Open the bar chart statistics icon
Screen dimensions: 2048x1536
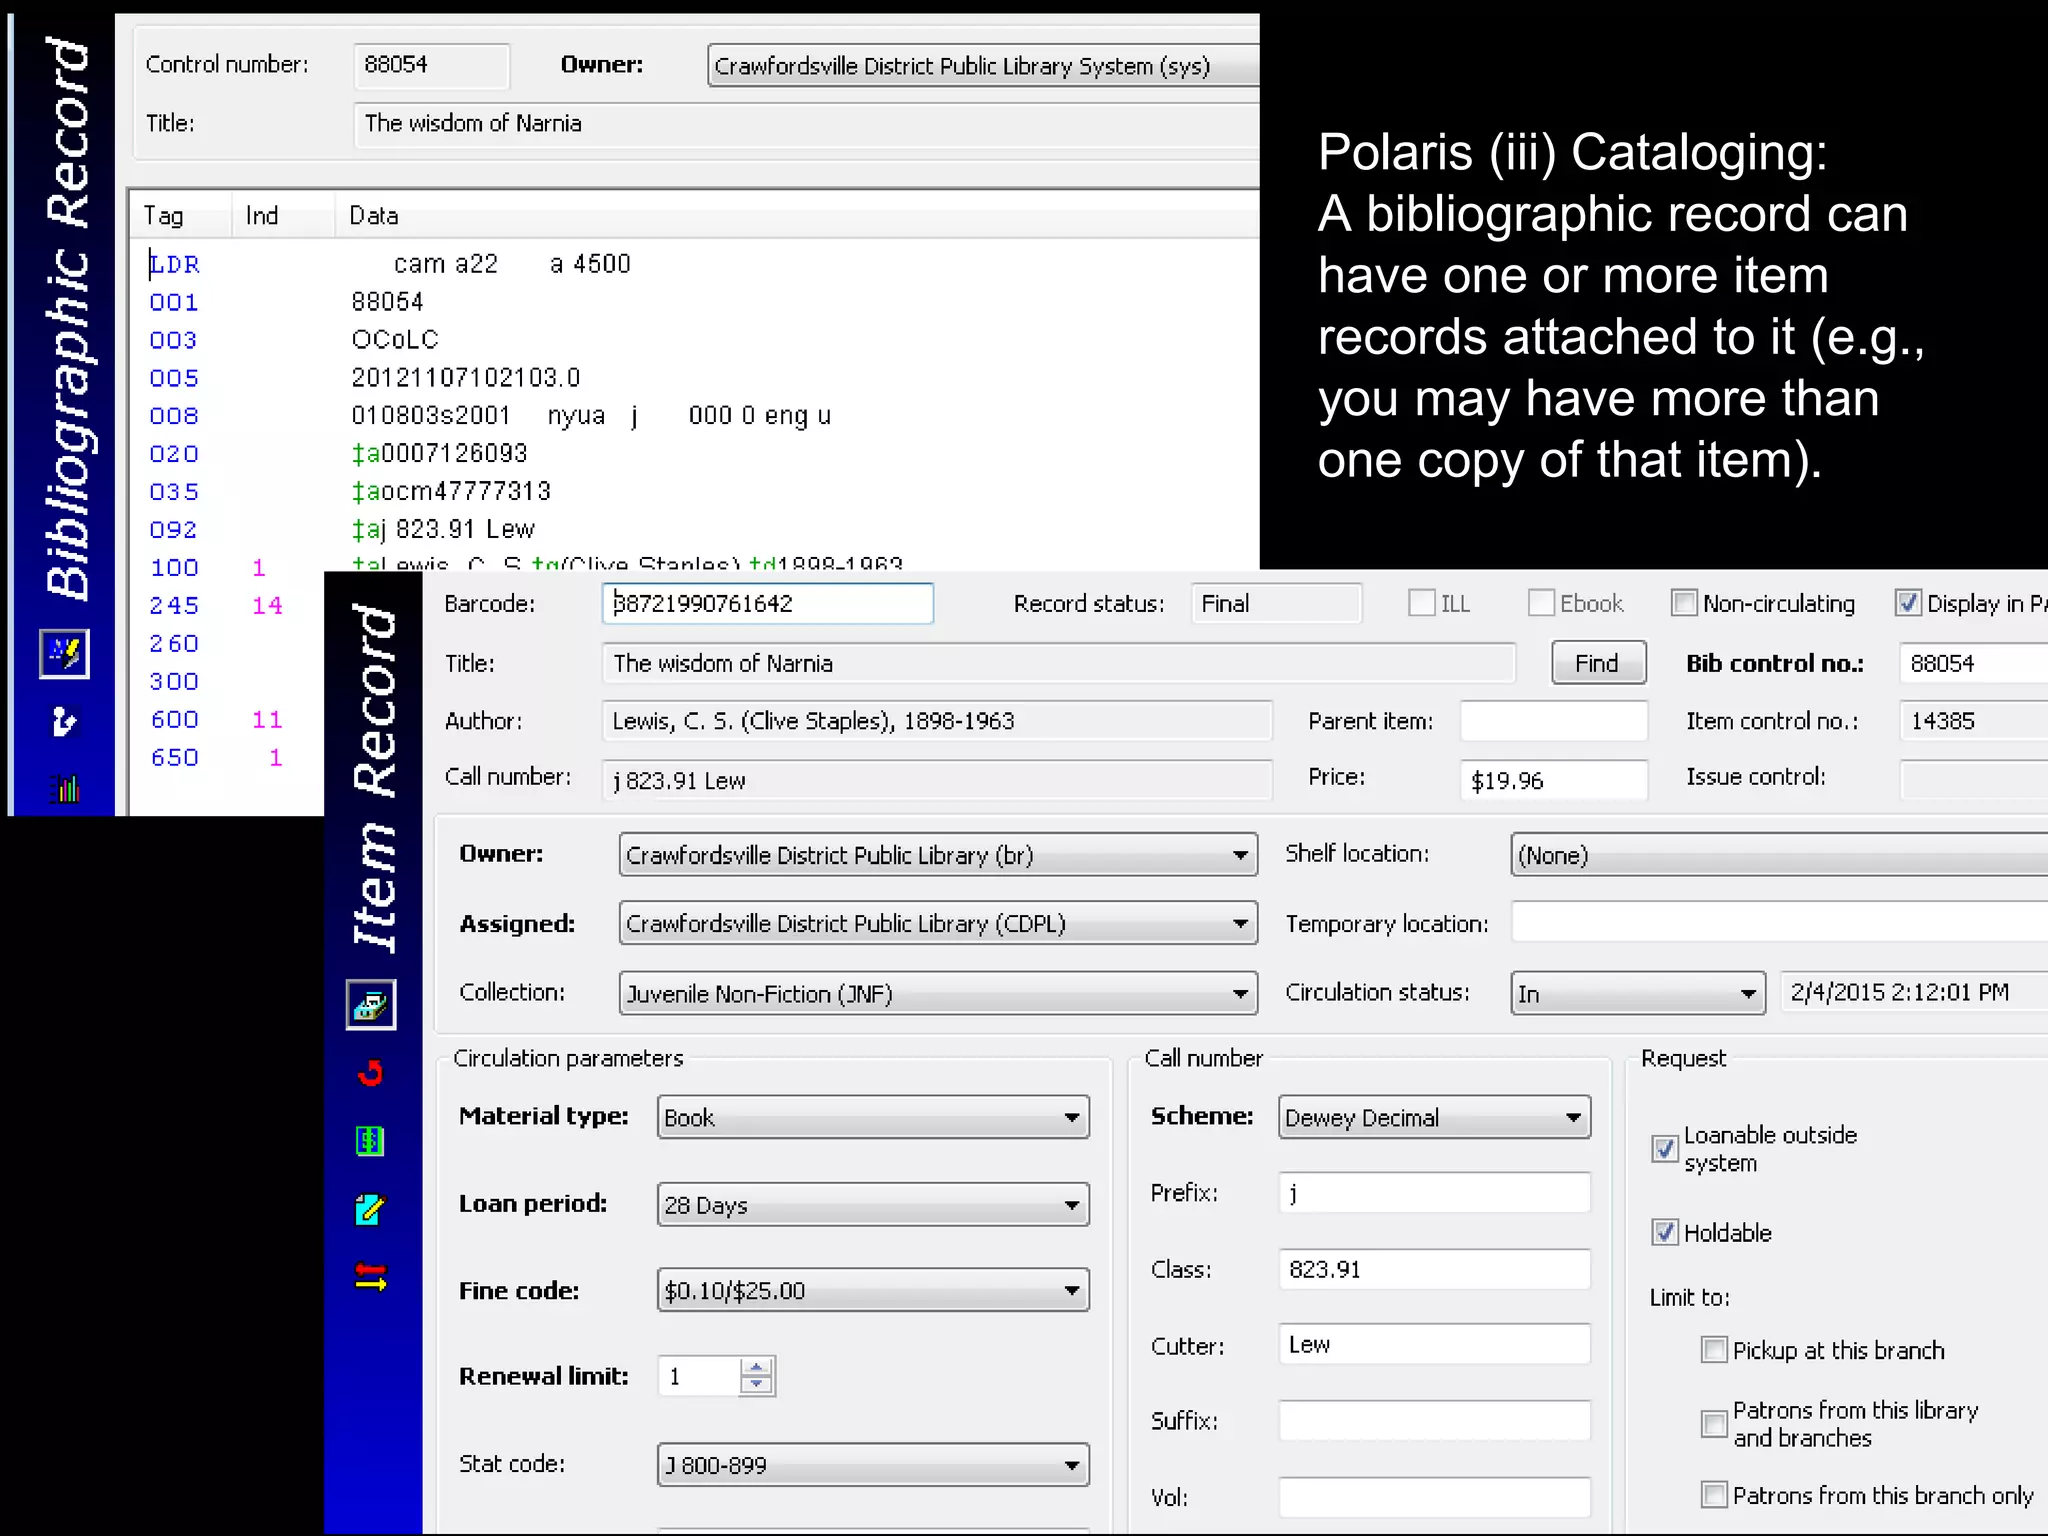pyautogui.click(x=65, y=788)
